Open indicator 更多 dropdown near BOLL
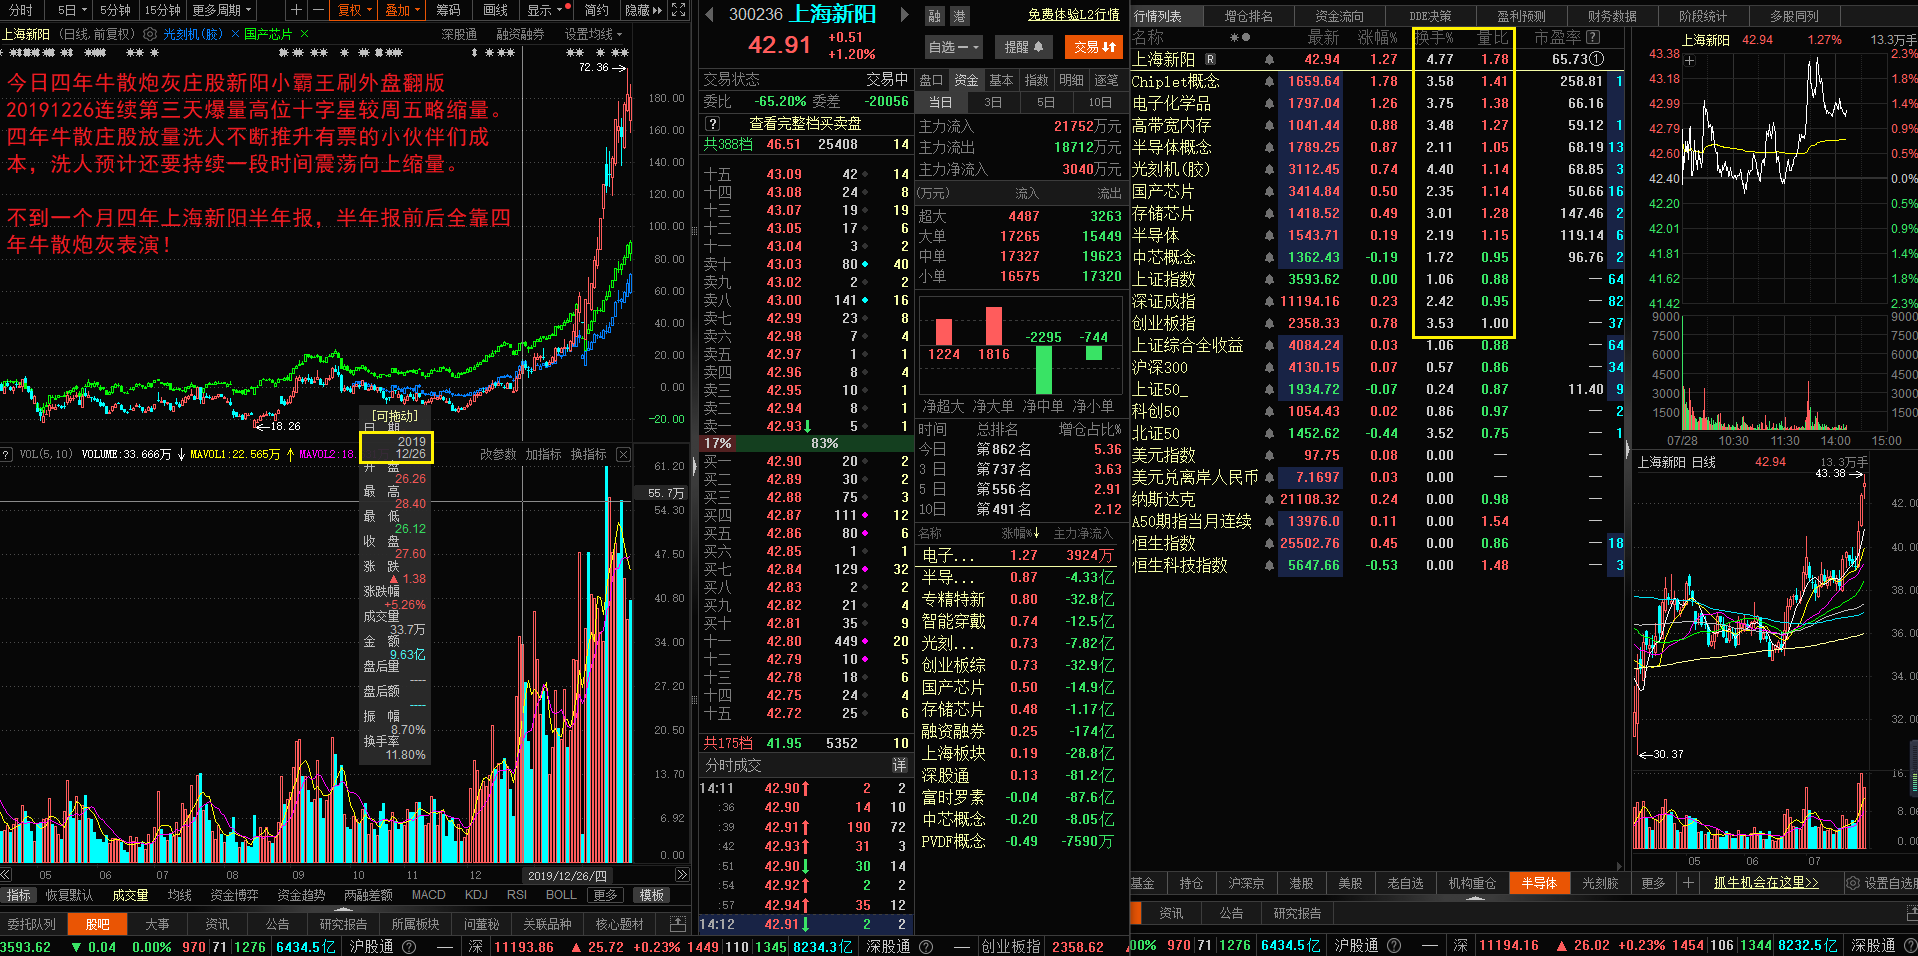This screenshot has width=1918, height=956. pos(606,895)
